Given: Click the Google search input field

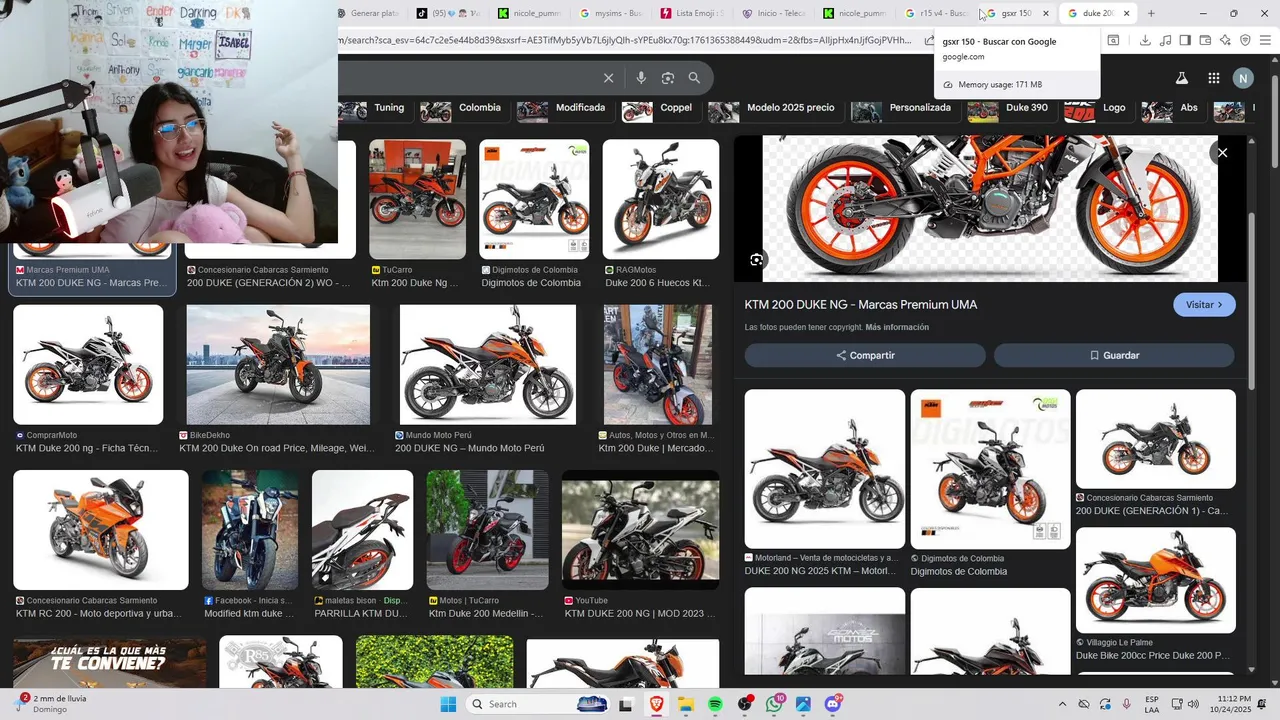Looking at the screenshot, I should 468,78.
